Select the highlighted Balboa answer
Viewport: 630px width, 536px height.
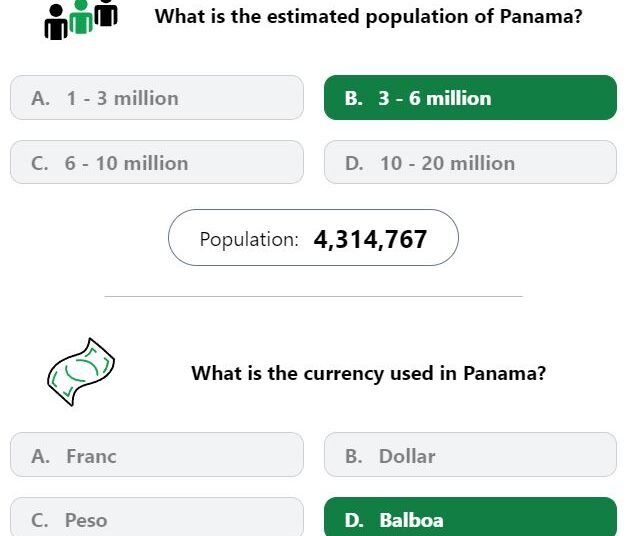(470, 518)
